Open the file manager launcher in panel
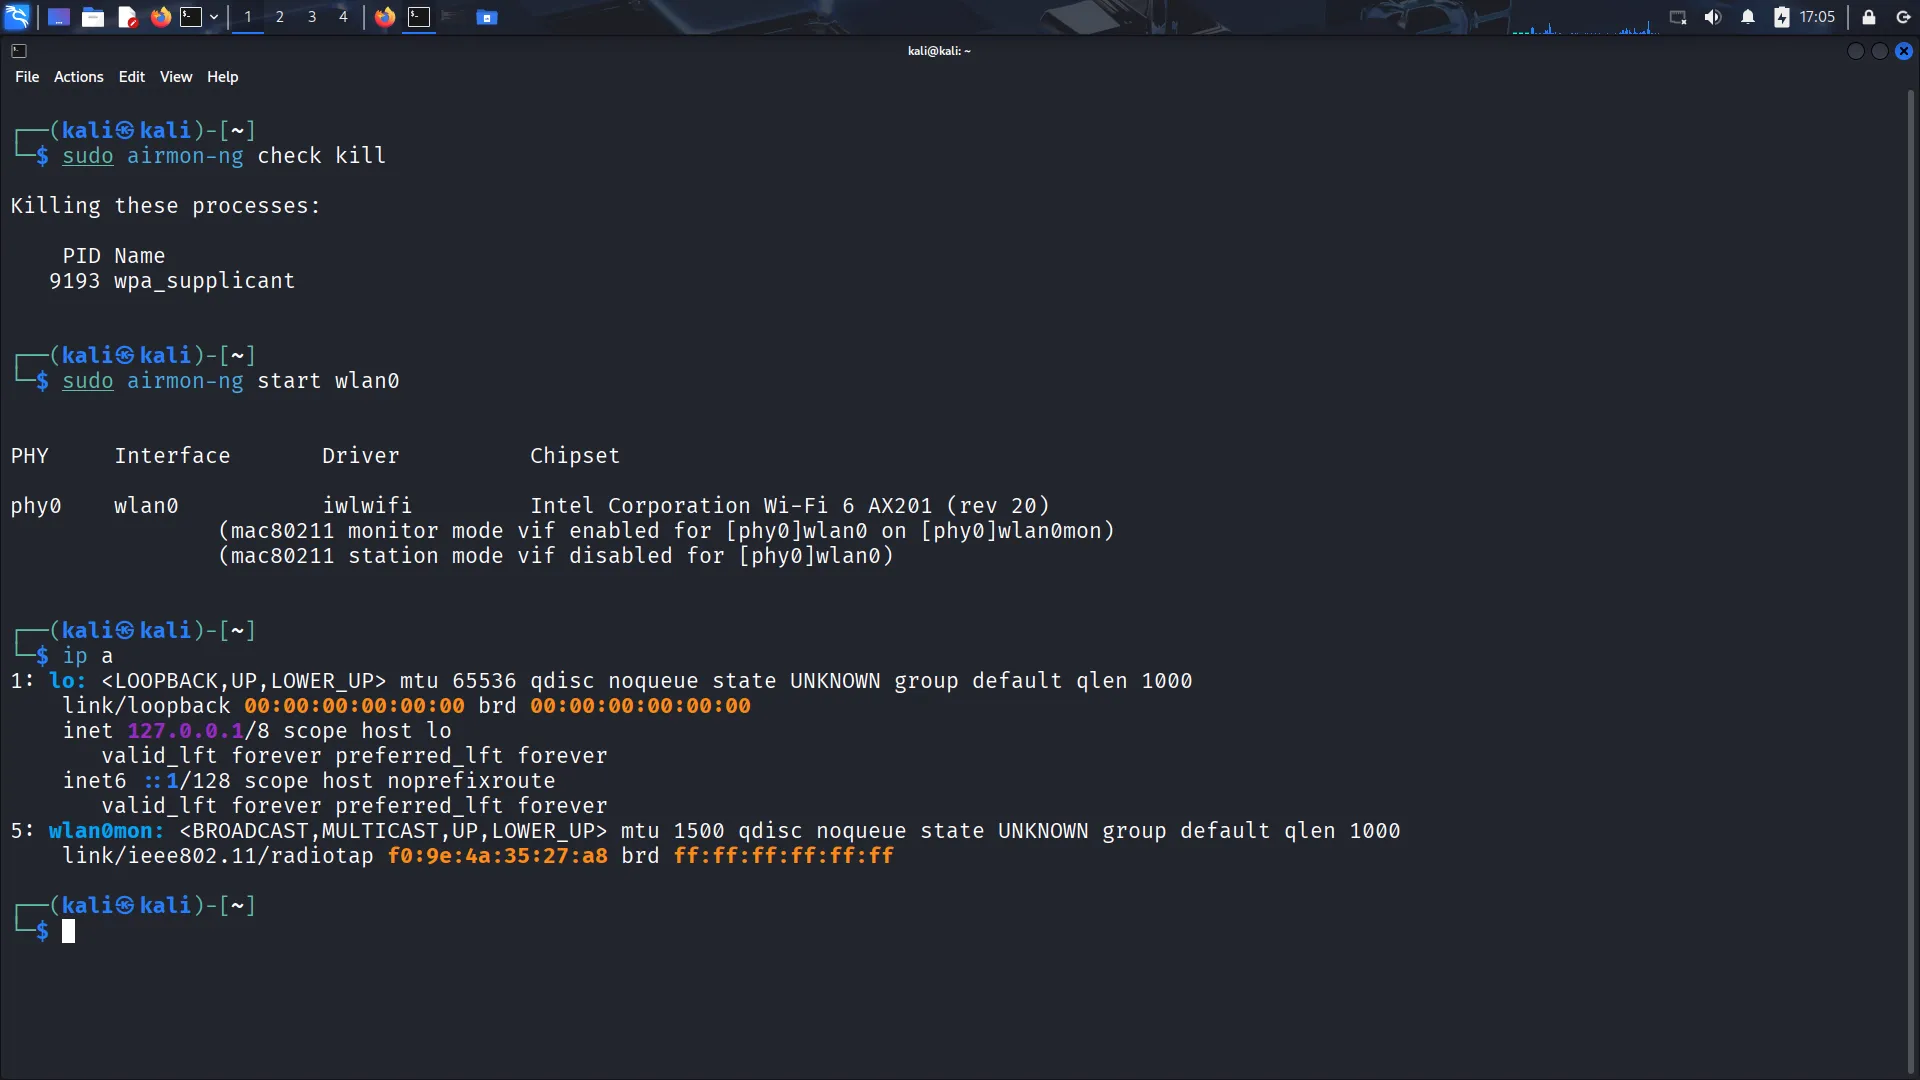This screenshot has height=1080, width=1920. pos(93,17)
